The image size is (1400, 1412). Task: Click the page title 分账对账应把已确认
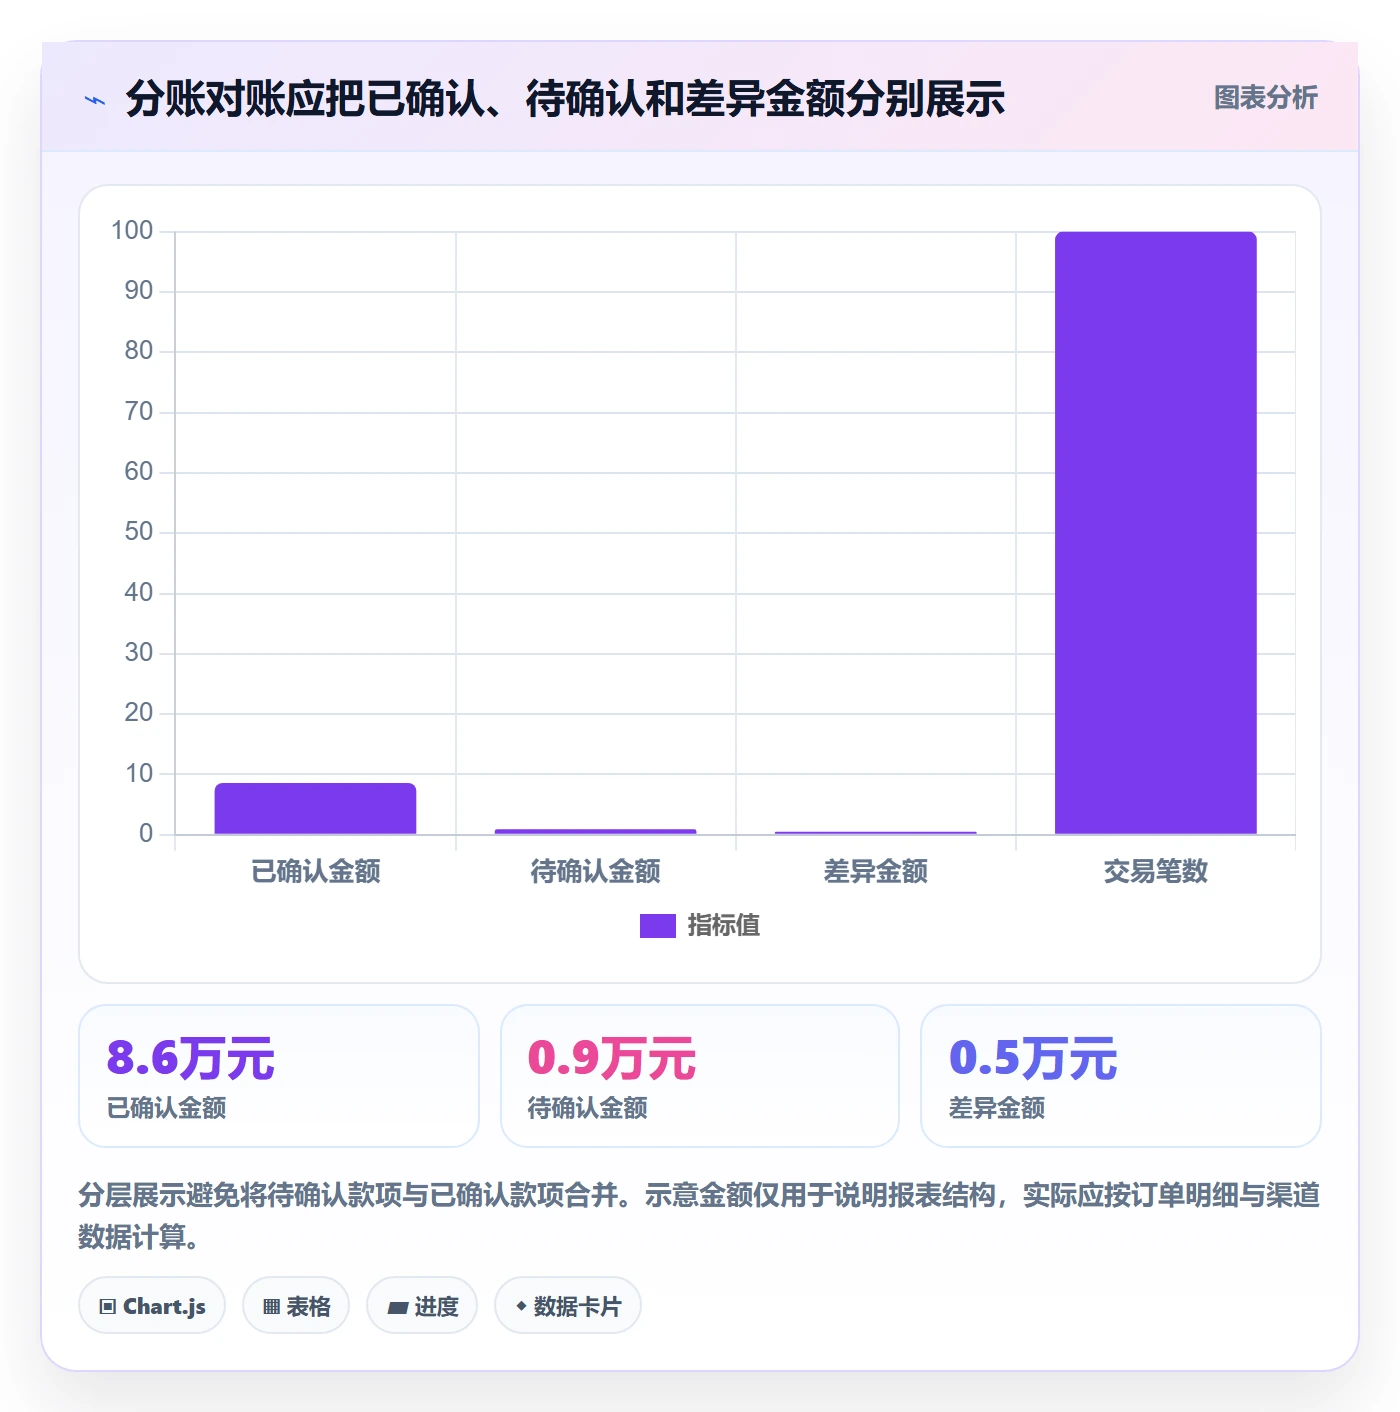point(565,99)
